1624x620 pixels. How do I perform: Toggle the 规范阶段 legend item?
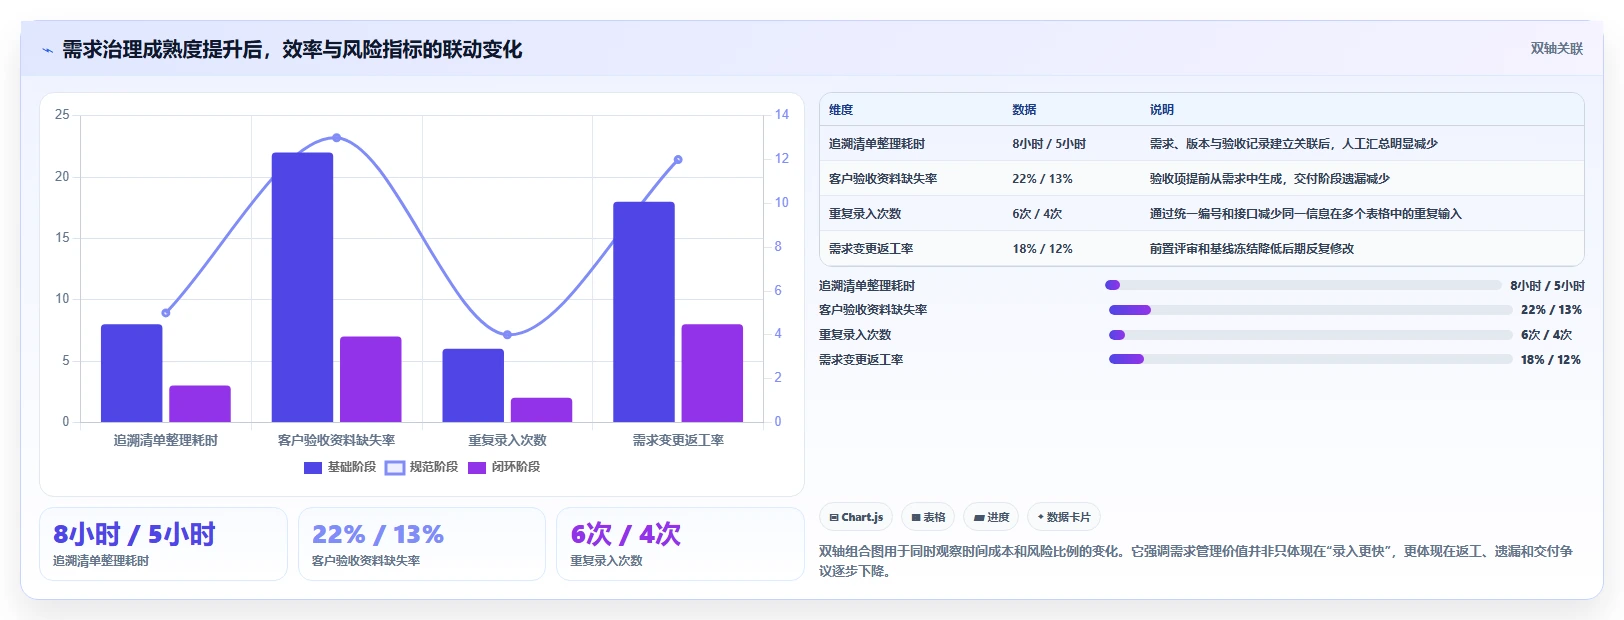pos(422,467)
